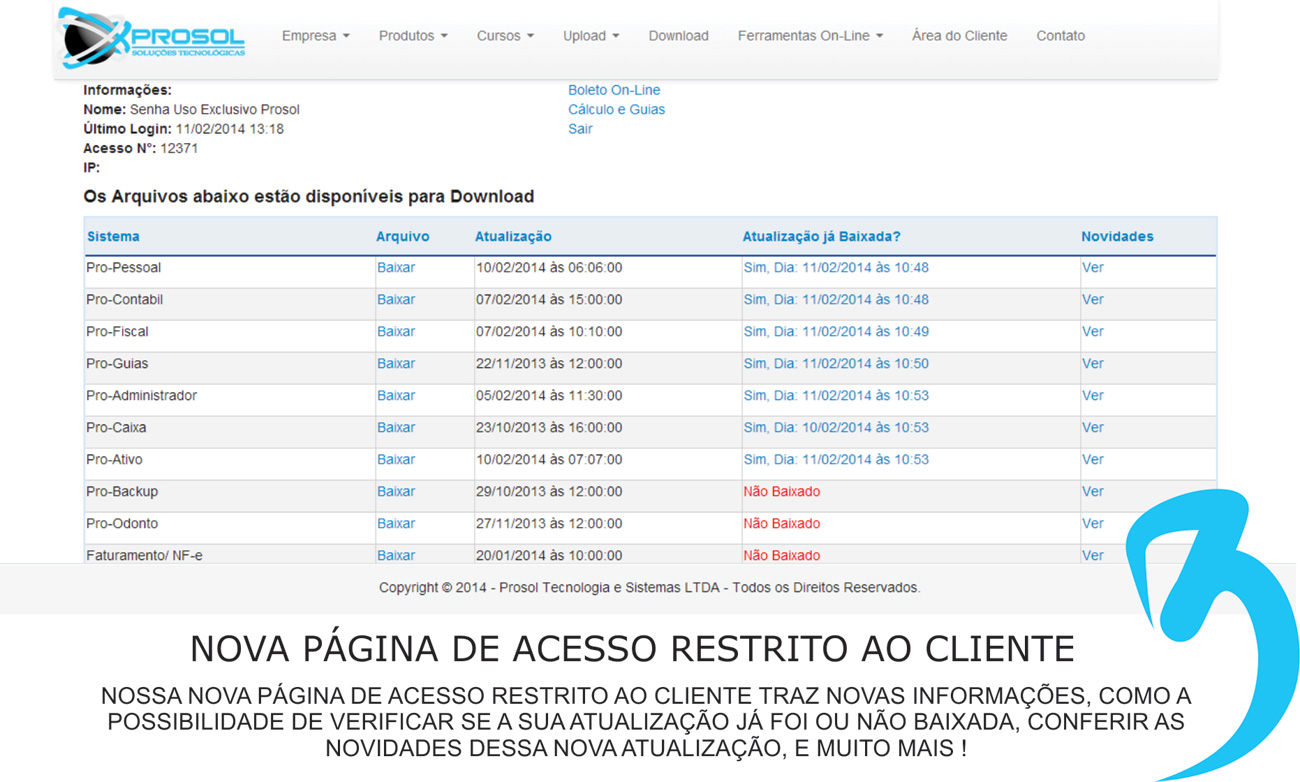Click Sim, Dia: 10/02/2014 às 10:53
This screenshot has width=1300, height=782.
[x=836, y=428]
